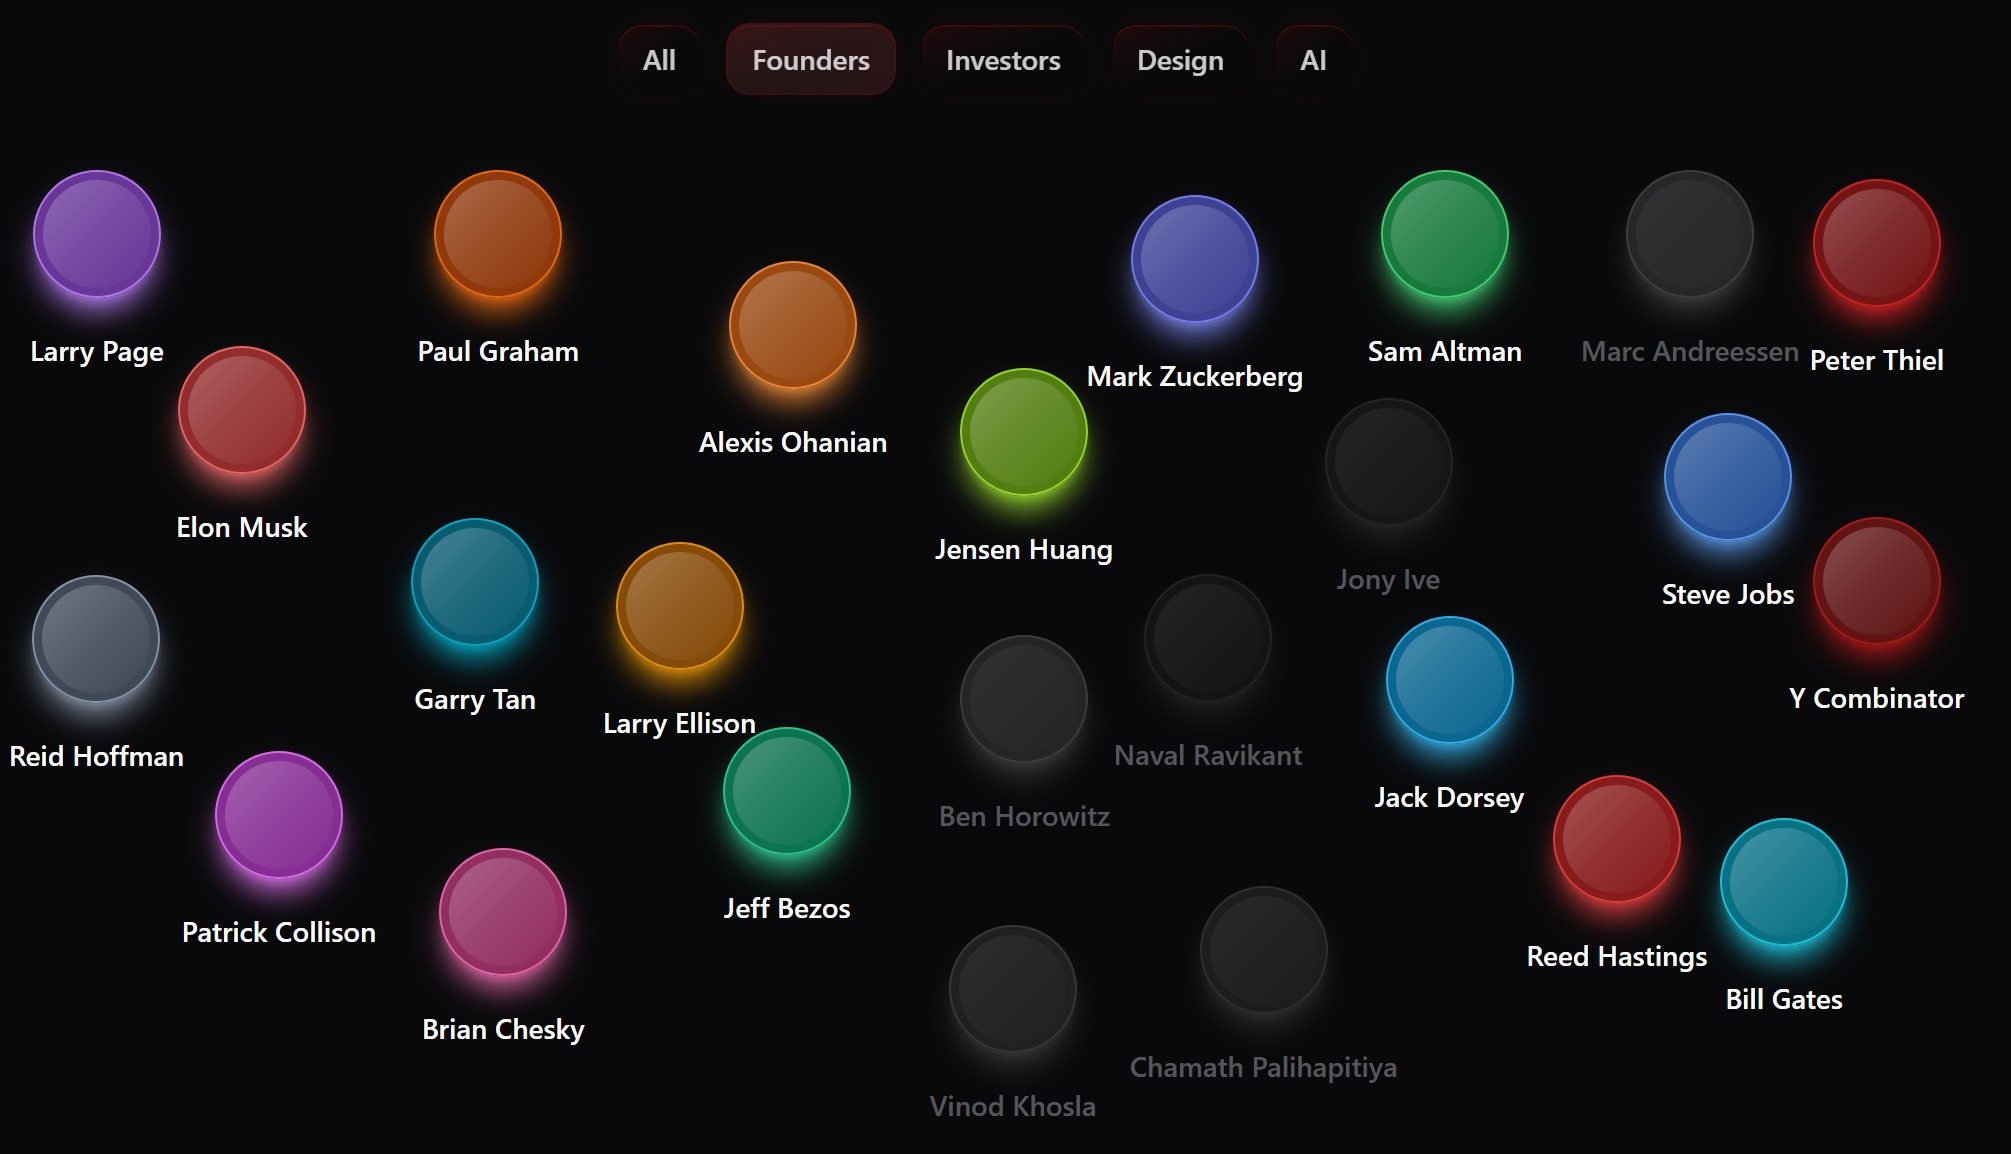Click Garry Tan's teal bubble
Image resolution: width=2011 pixels, height=1154 pixels.
(x=475, y=582)
